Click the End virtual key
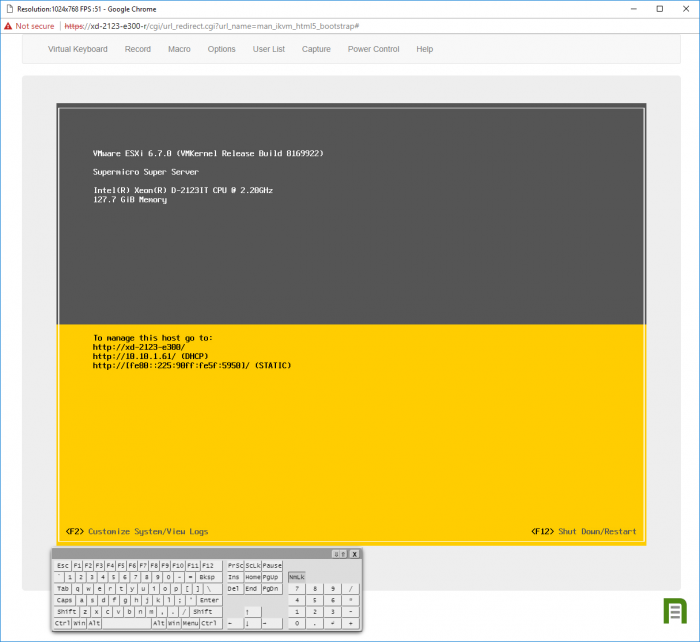This screenshot has height=642, width=700. coord(253,589)
